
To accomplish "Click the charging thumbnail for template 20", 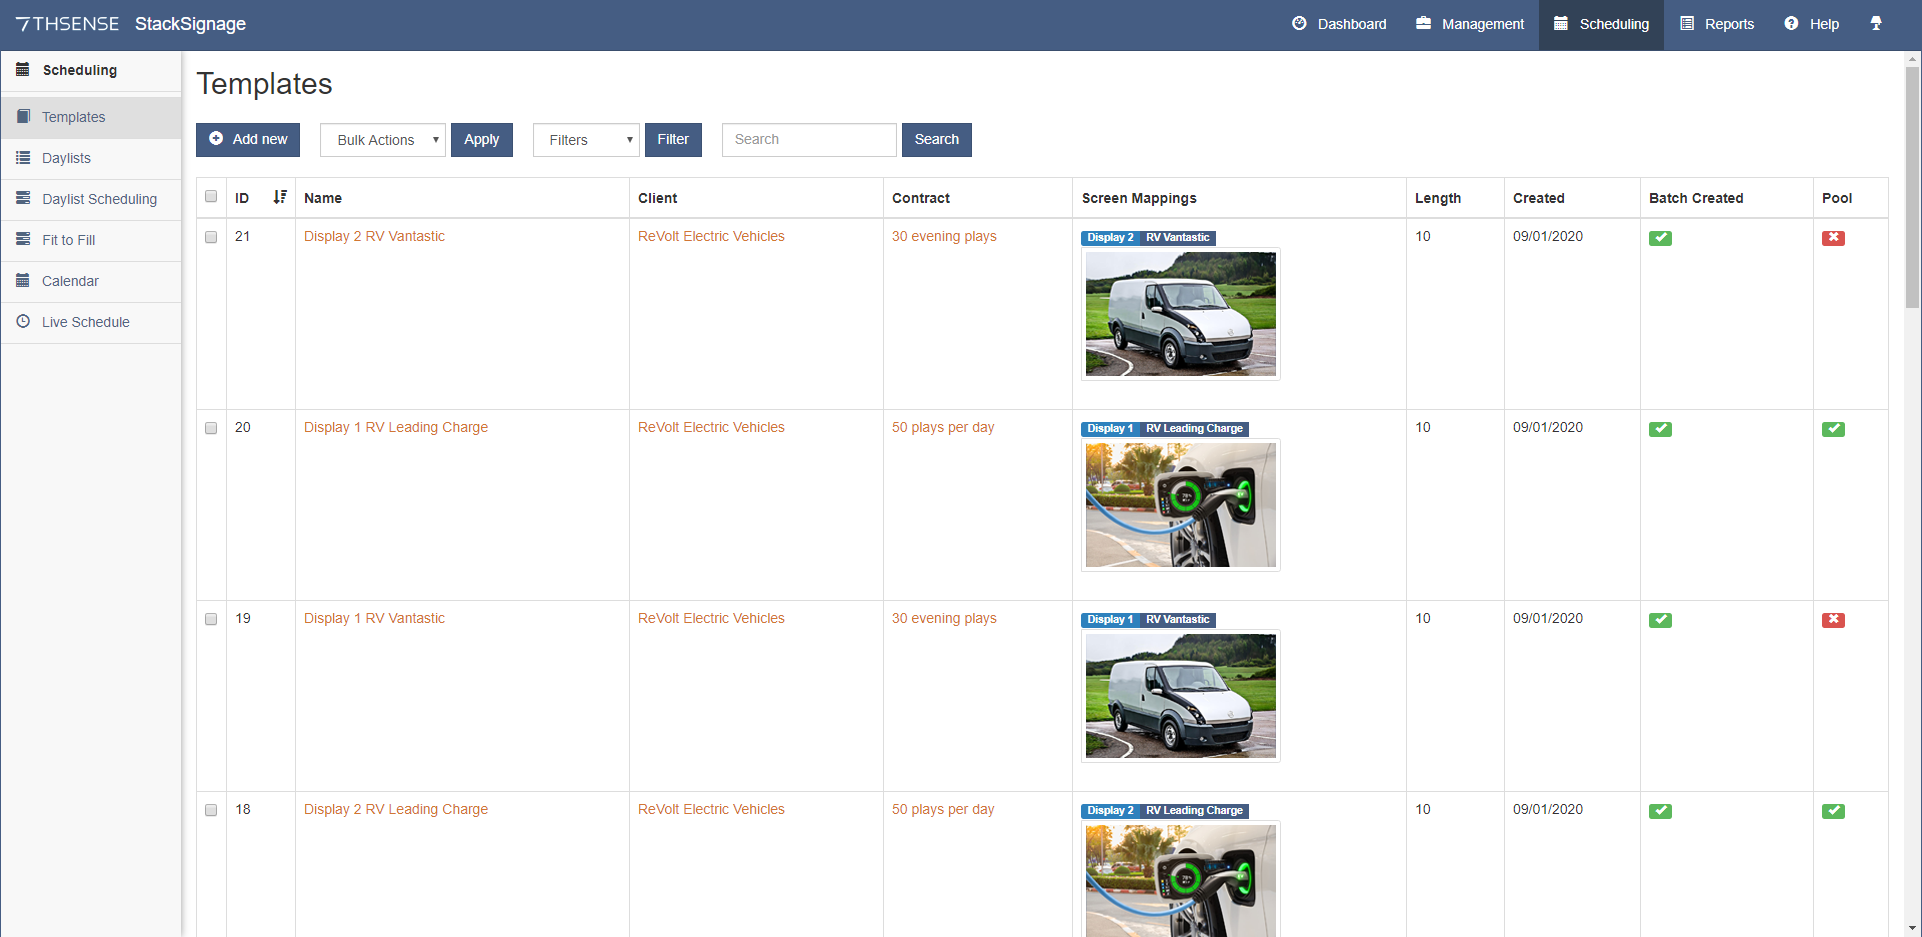I will tap(1181, 505).
